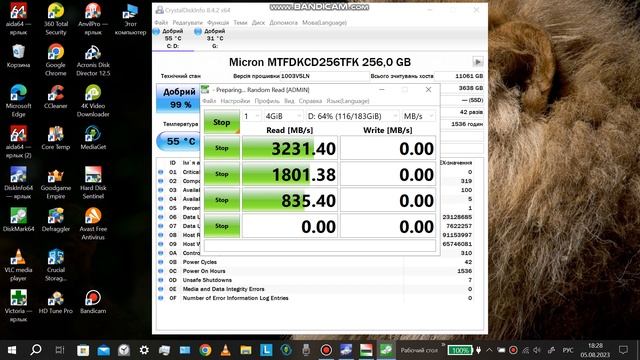
Task: Launch Bandicam desktop shortcut
Action: 93,302
